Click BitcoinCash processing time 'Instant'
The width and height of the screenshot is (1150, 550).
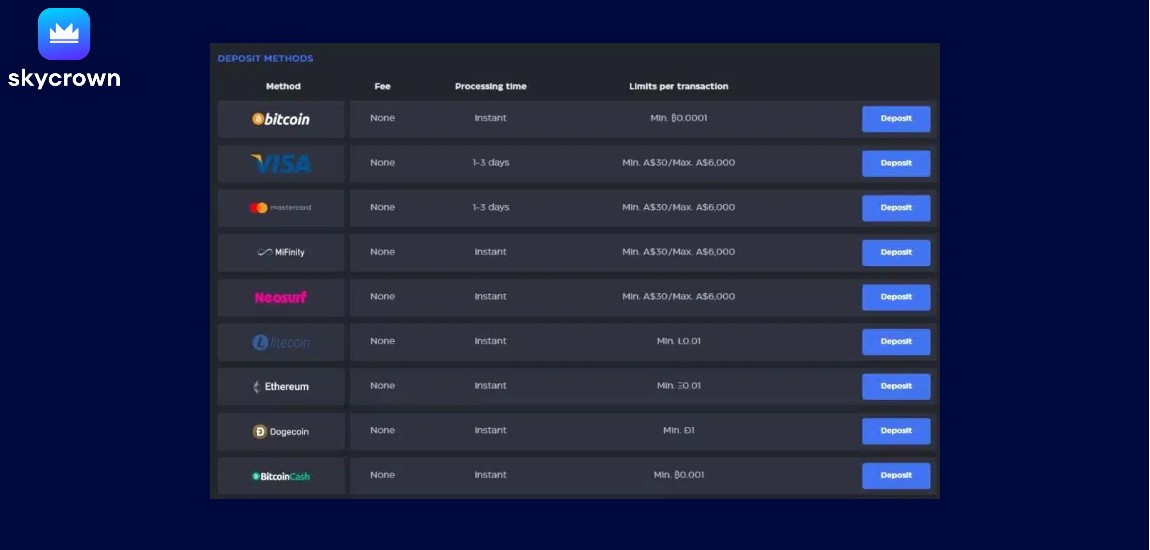[491, 475]
